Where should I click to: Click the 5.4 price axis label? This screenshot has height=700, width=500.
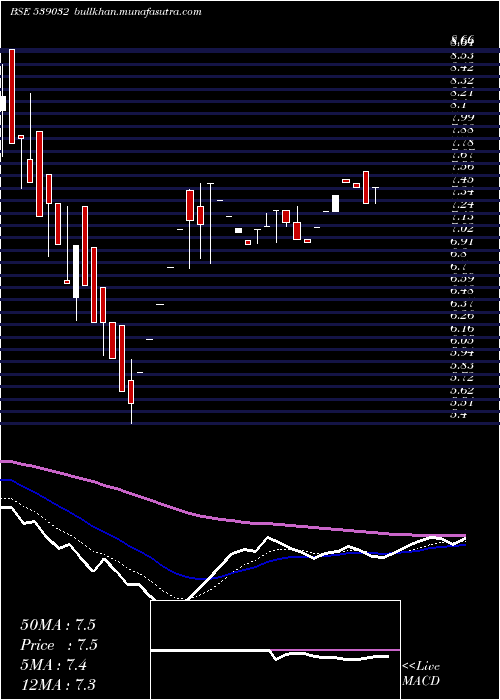tap(459, 415)
